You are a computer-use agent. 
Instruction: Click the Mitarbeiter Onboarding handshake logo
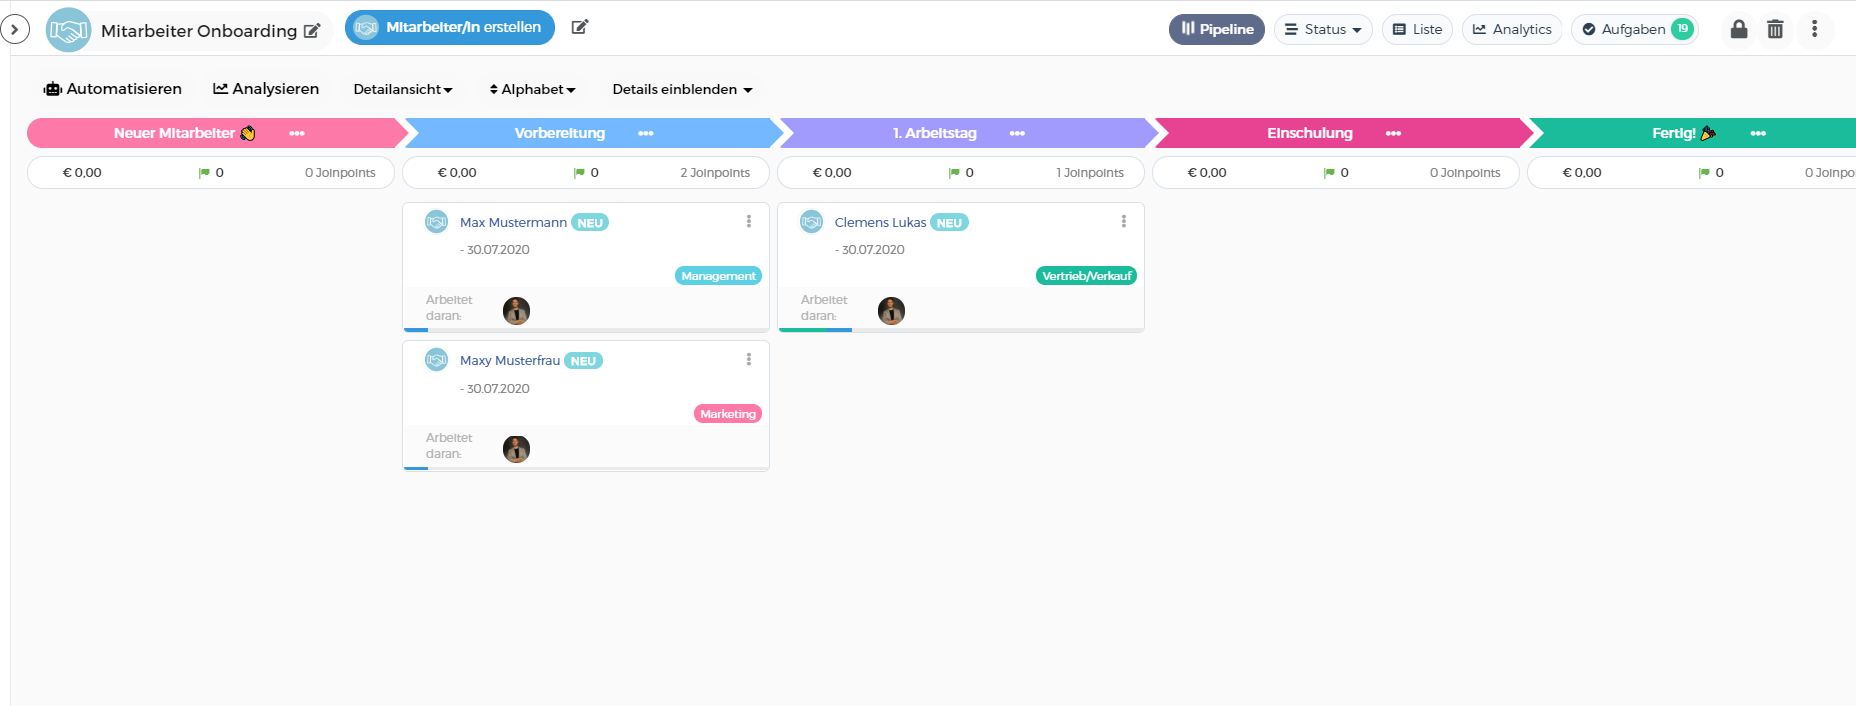click(68, 30)
